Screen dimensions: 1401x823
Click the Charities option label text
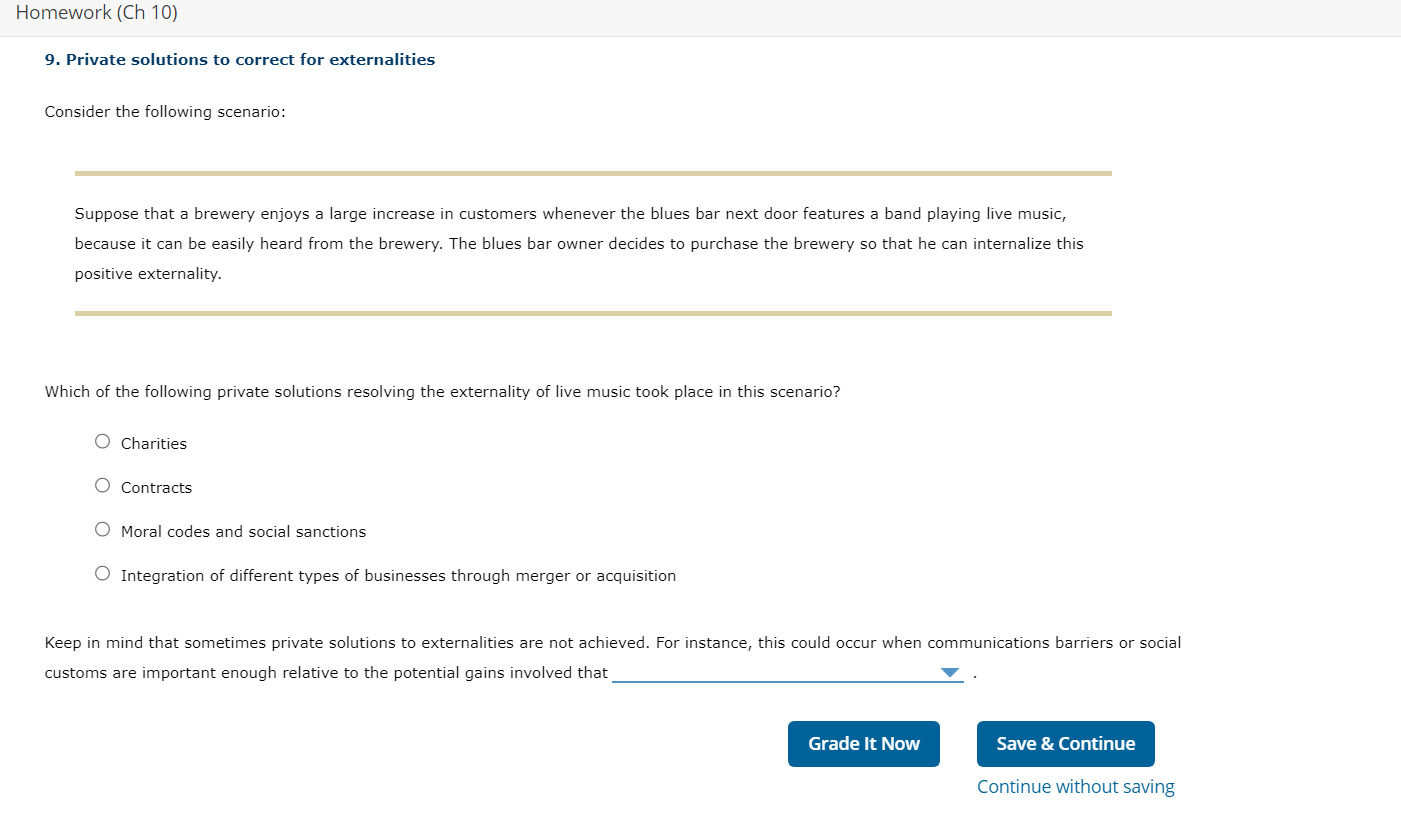point(153,443)
